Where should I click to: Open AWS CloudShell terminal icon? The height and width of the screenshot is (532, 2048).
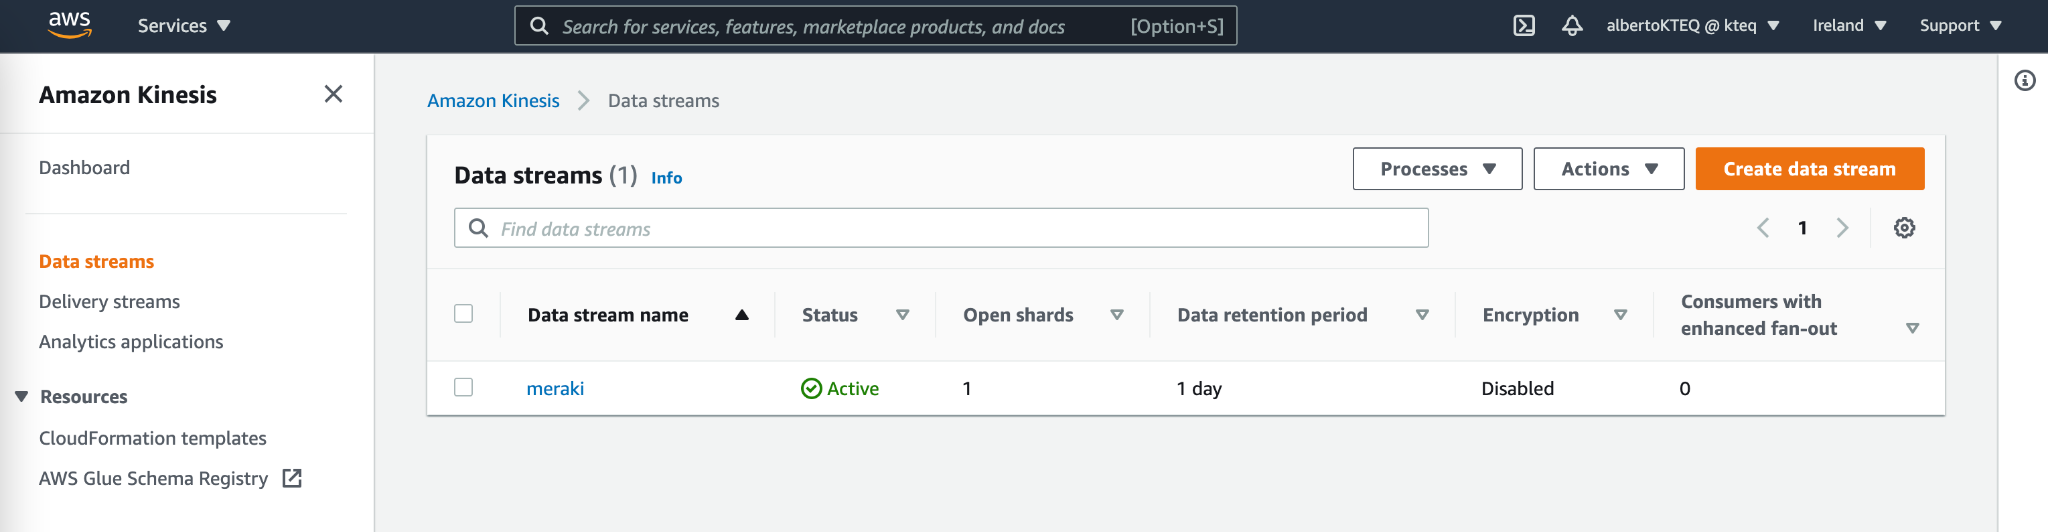coord(1524,26)
